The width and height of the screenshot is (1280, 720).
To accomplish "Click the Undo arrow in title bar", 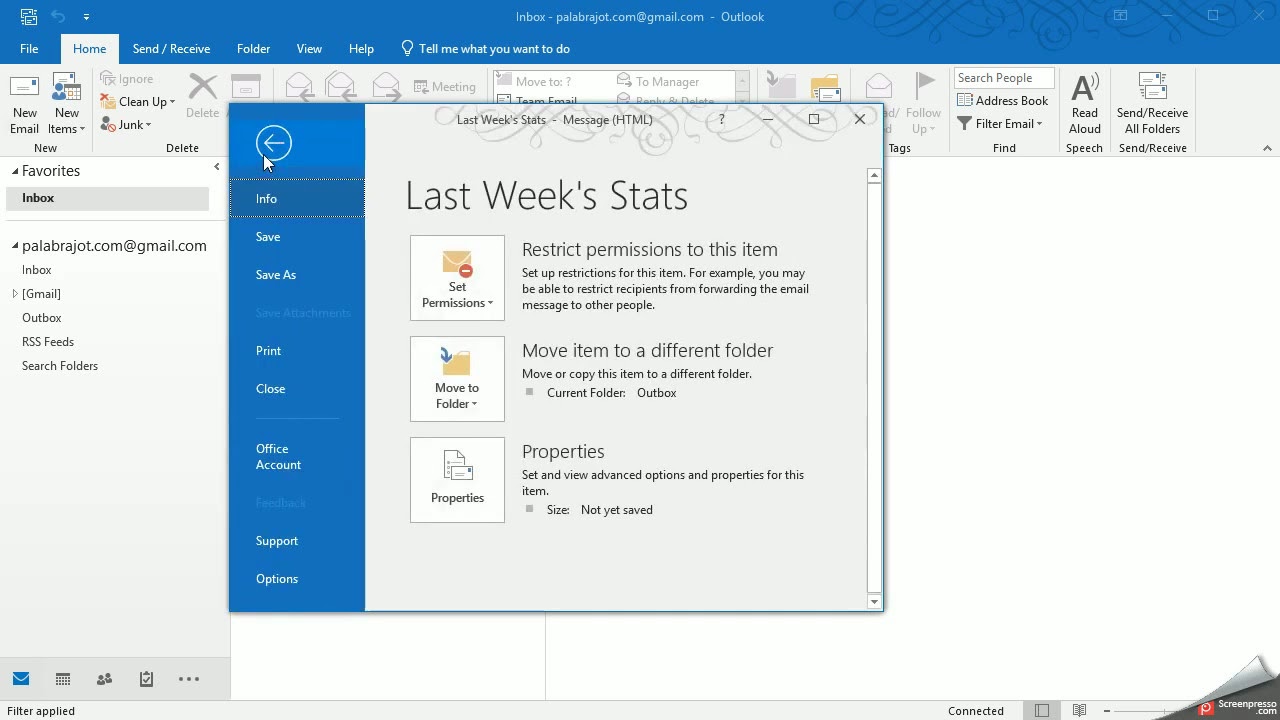I will pyautogui.click(x=58, y=16).
